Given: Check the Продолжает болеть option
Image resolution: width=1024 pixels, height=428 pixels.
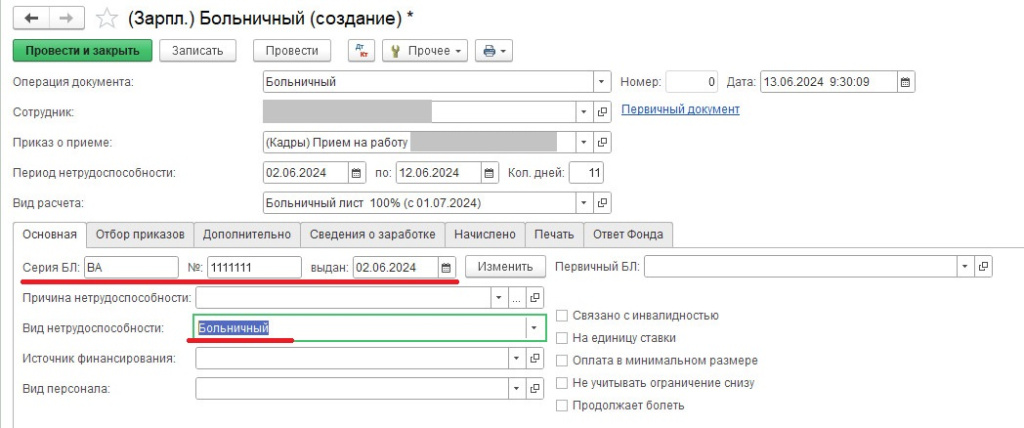Looking at the screenshot, I should click(562, 405).
